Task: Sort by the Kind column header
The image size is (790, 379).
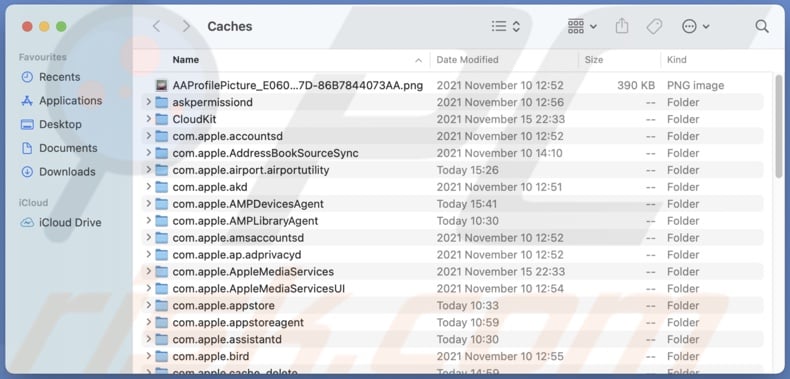Action: tap(677, 59)
